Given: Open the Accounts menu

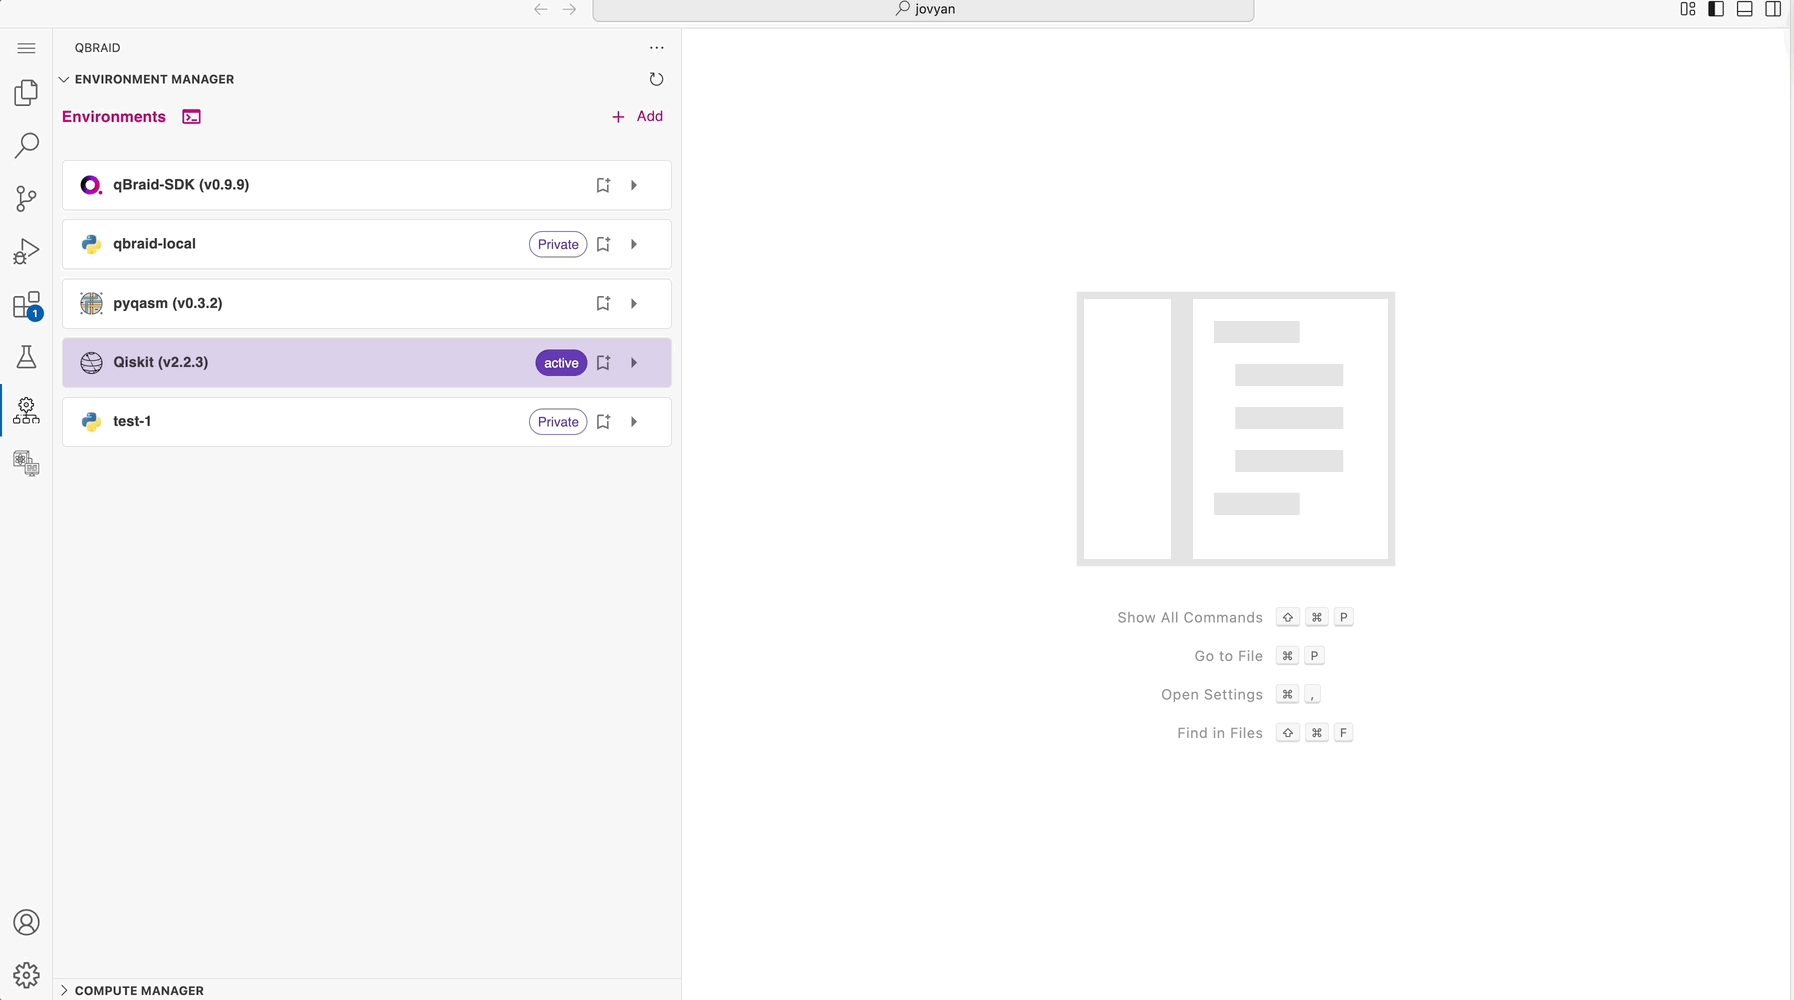Looking at the screenshot, I should pyautogui.click(x=27, y=922).
